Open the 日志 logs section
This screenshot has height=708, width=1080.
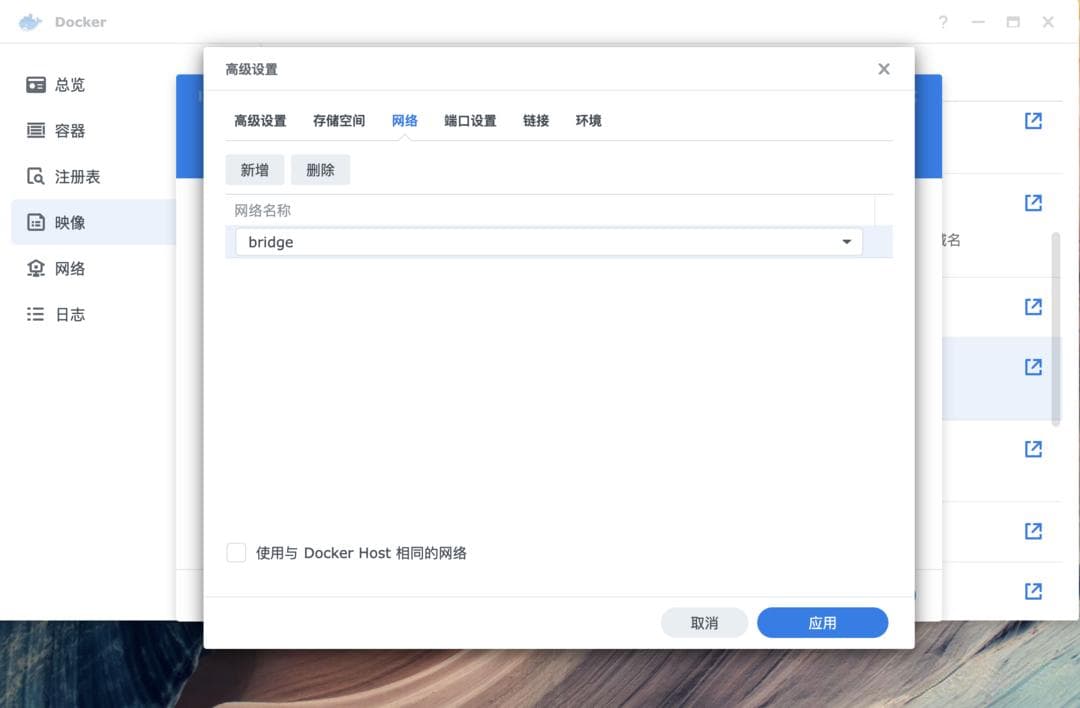[x=93, y=315]
